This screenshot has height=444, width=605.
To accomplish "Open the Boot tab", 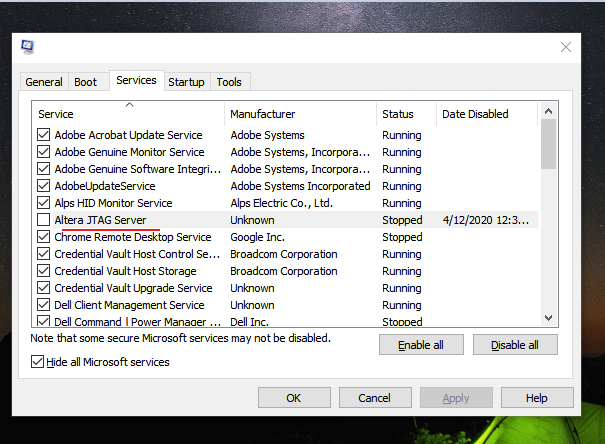I will point(86,82).
